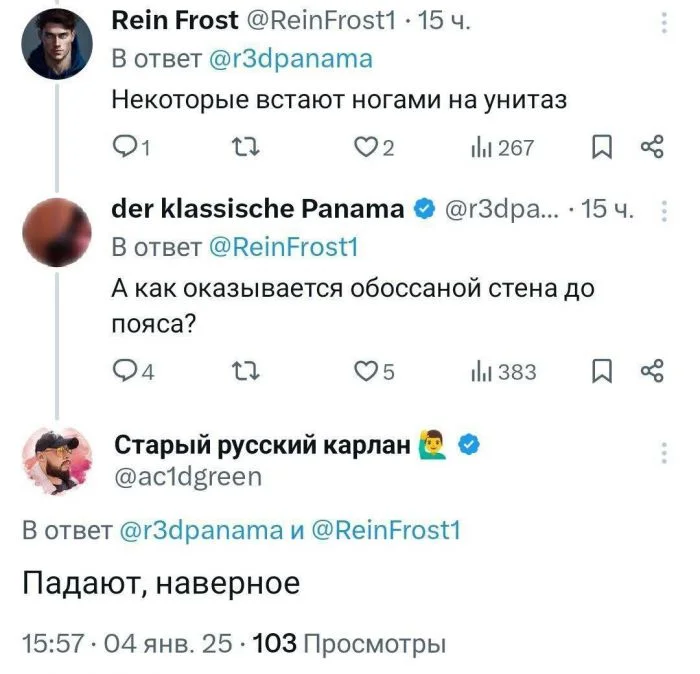View analytics showing 383 views
Viewport: 700px width, 674px height.
(x=504, y=372)
